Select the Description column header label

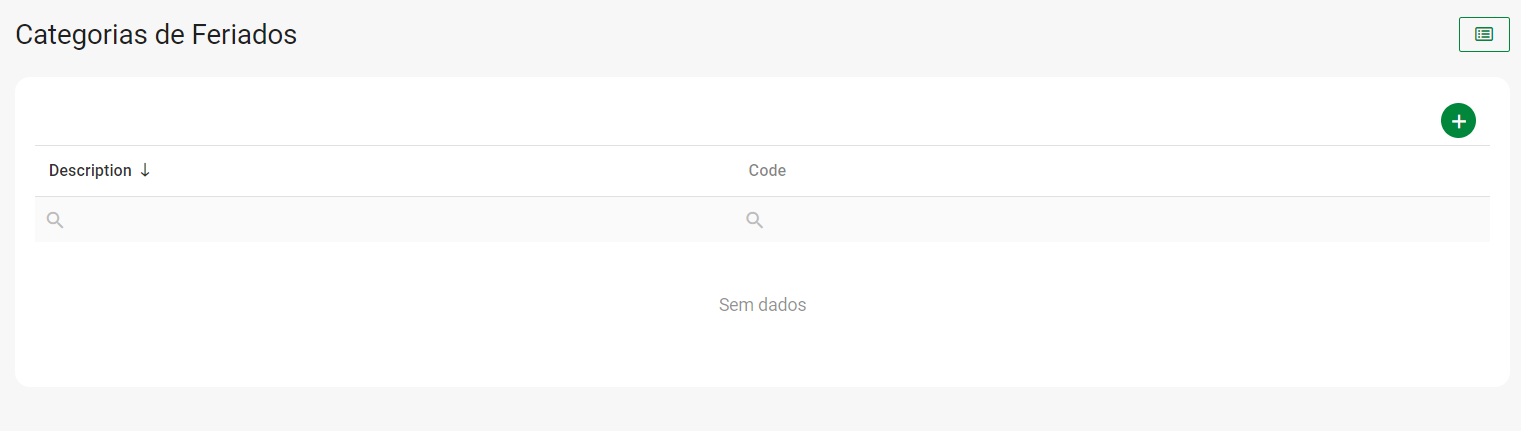click(x=90, y=171)
